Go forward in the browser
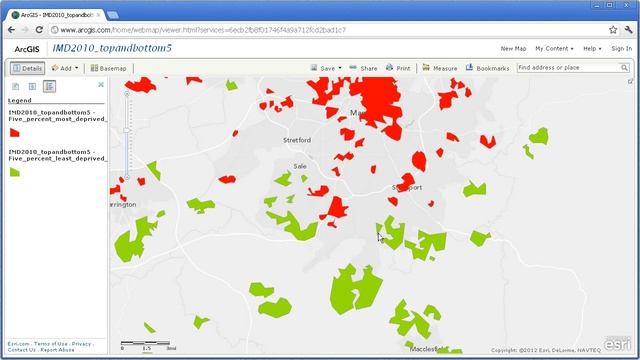 click(25, 30)
